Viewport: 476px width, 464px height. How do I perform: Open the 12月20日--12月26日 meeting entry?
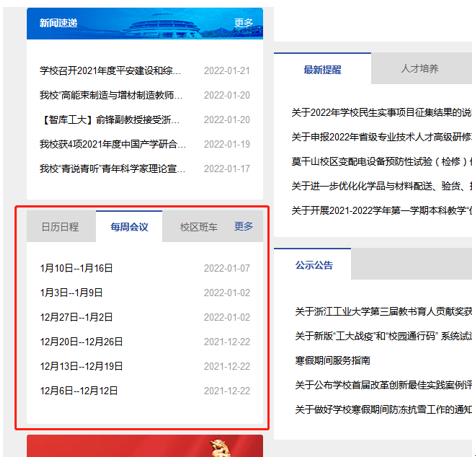pyautogui.click(x=81, y=342)
